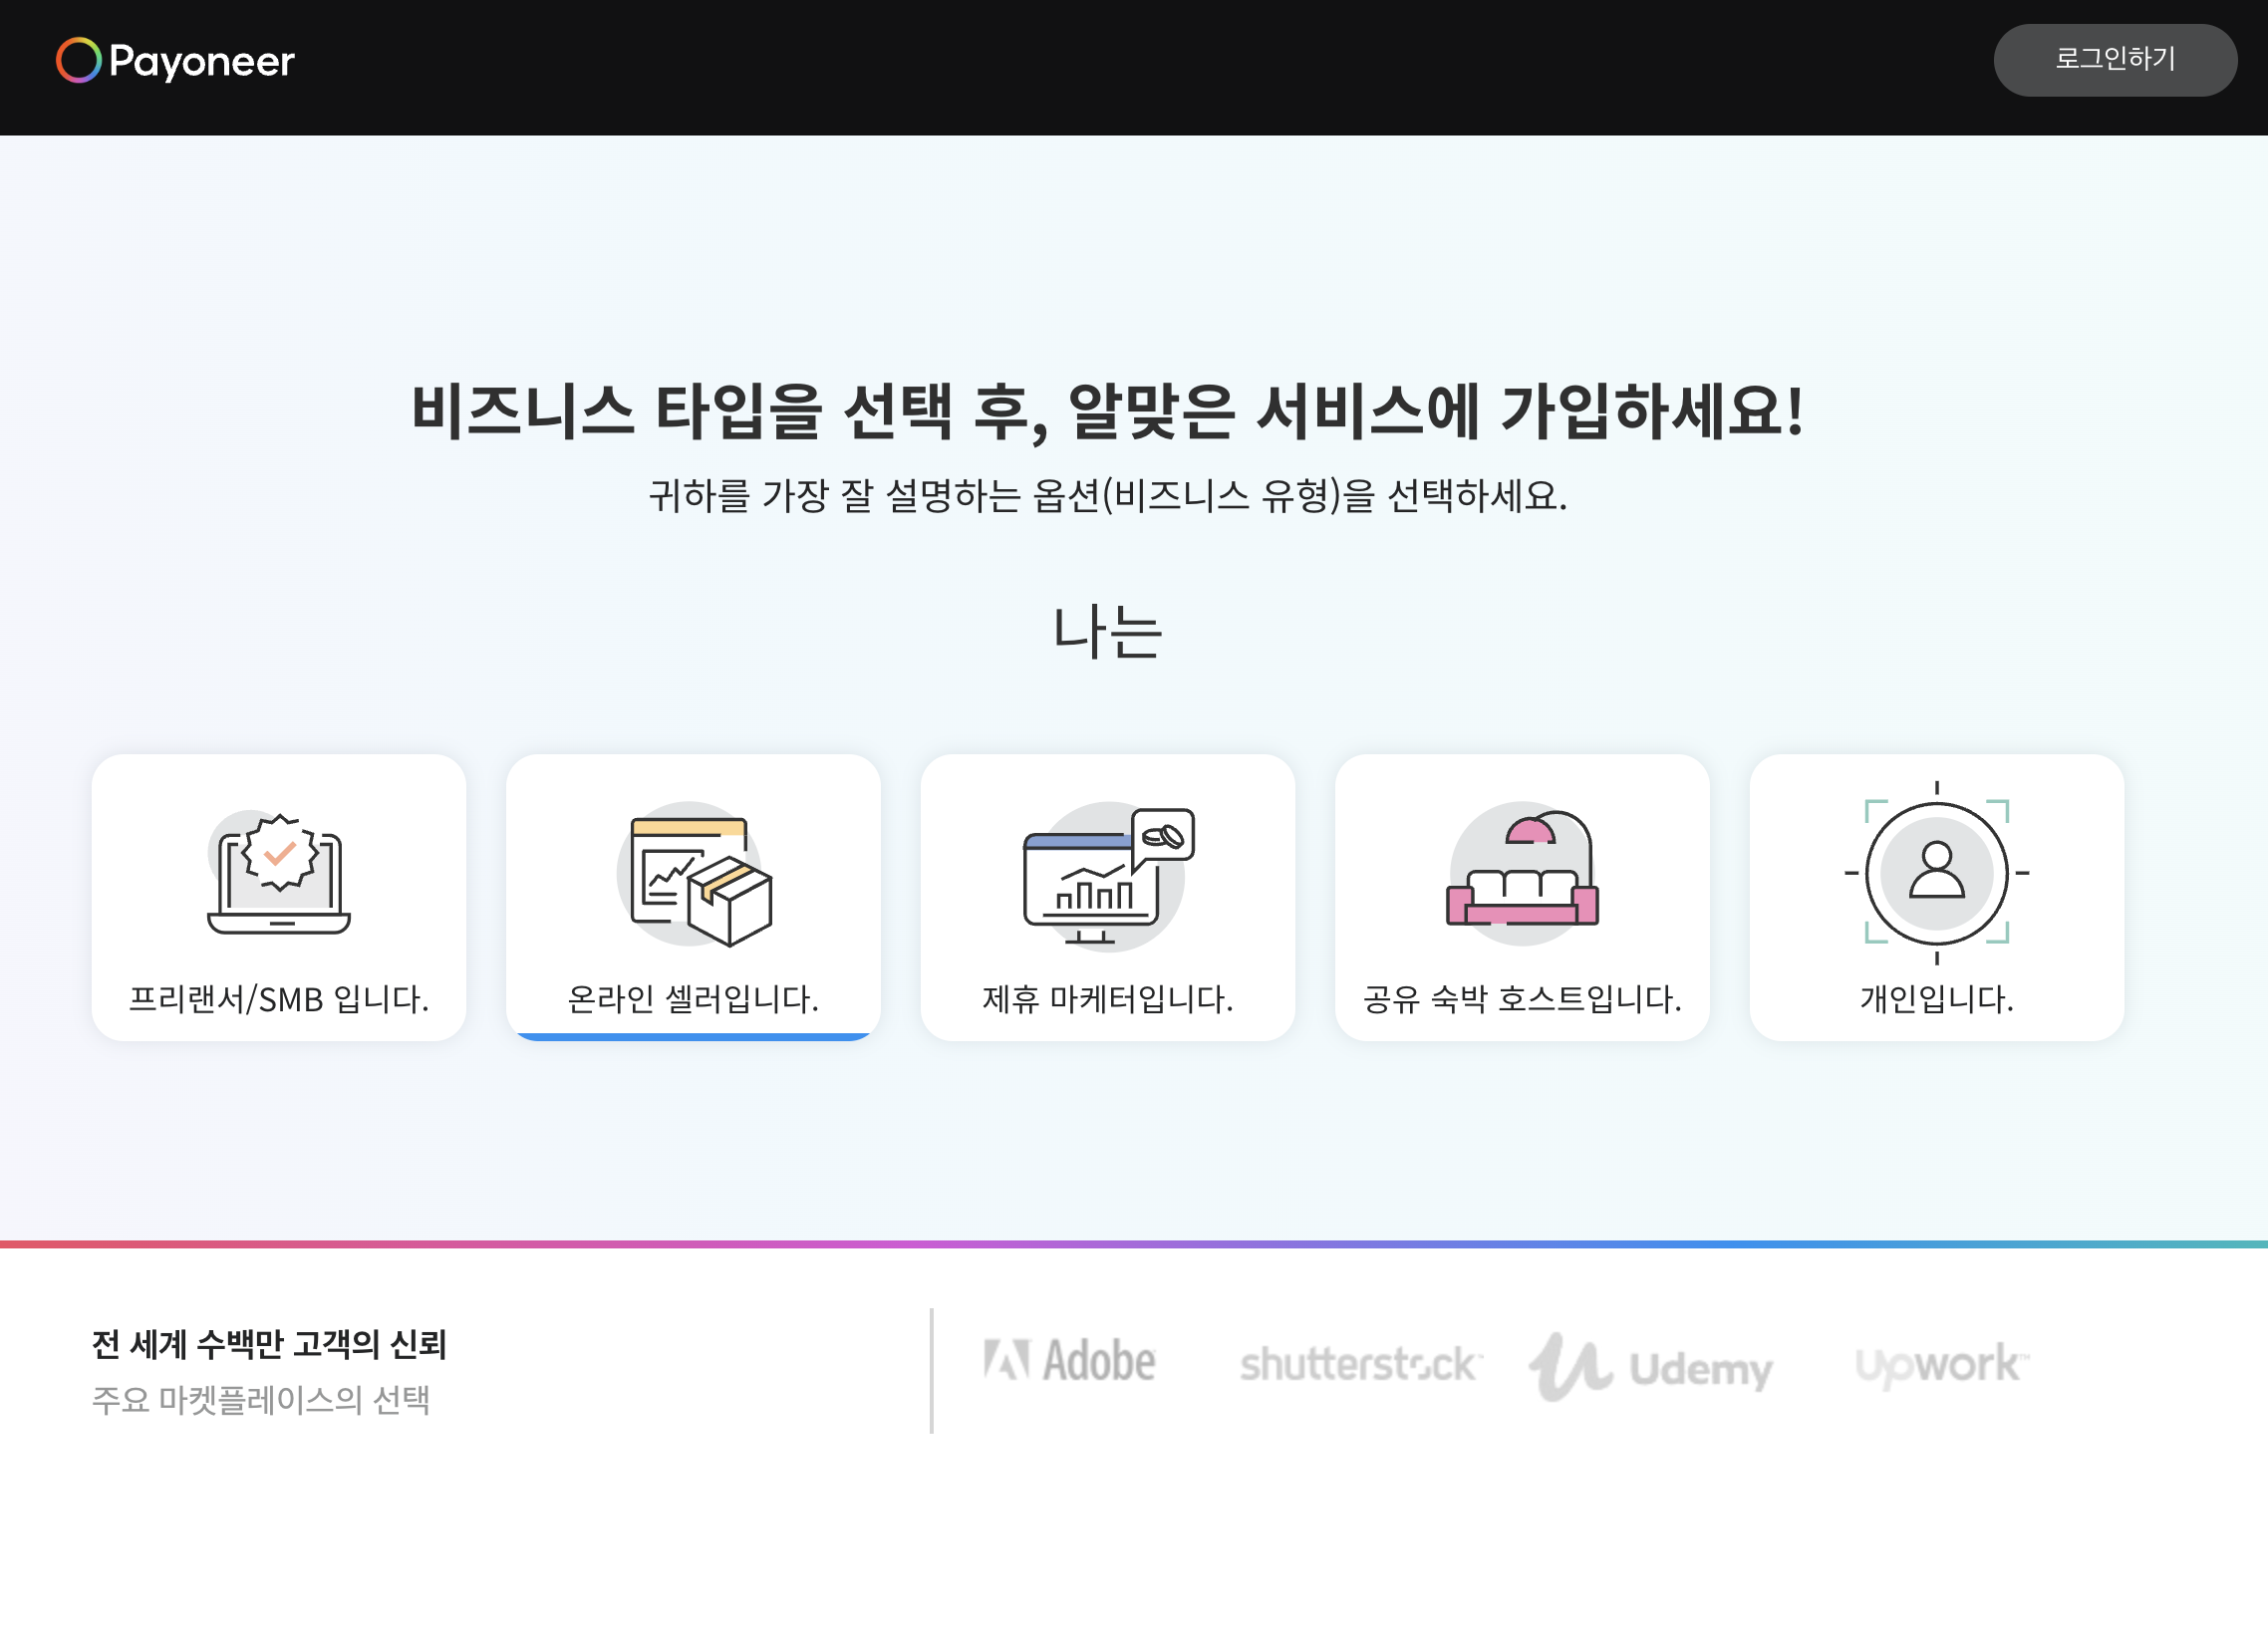Screen dimensions: 2268x1639
Task: Click the Udemy logo
Action: pos(1651,1367)
